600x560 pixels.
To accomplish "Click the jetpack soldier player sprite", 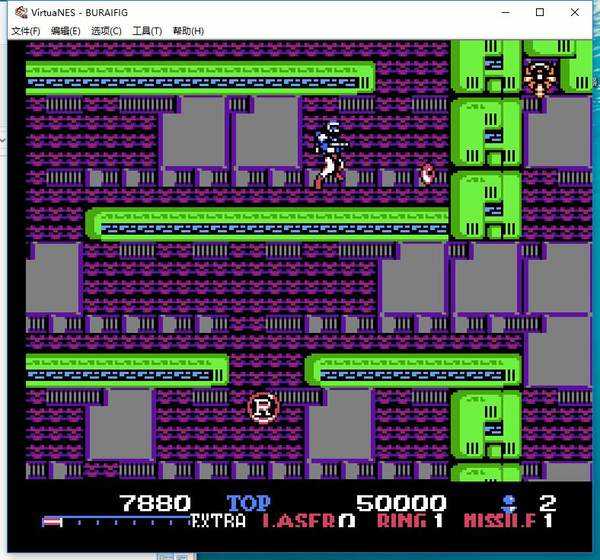I will click(x=331, y=154).
